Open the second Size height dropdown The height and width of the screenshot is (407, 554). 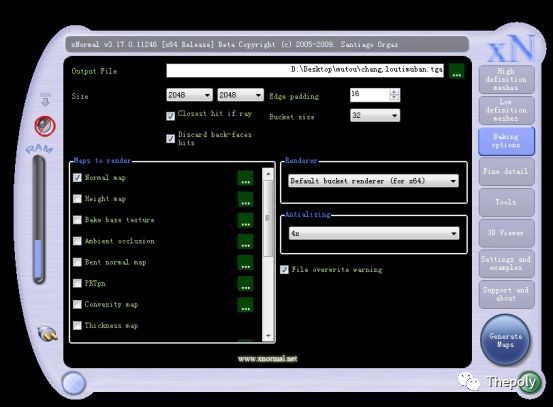[x=240, y=95]
